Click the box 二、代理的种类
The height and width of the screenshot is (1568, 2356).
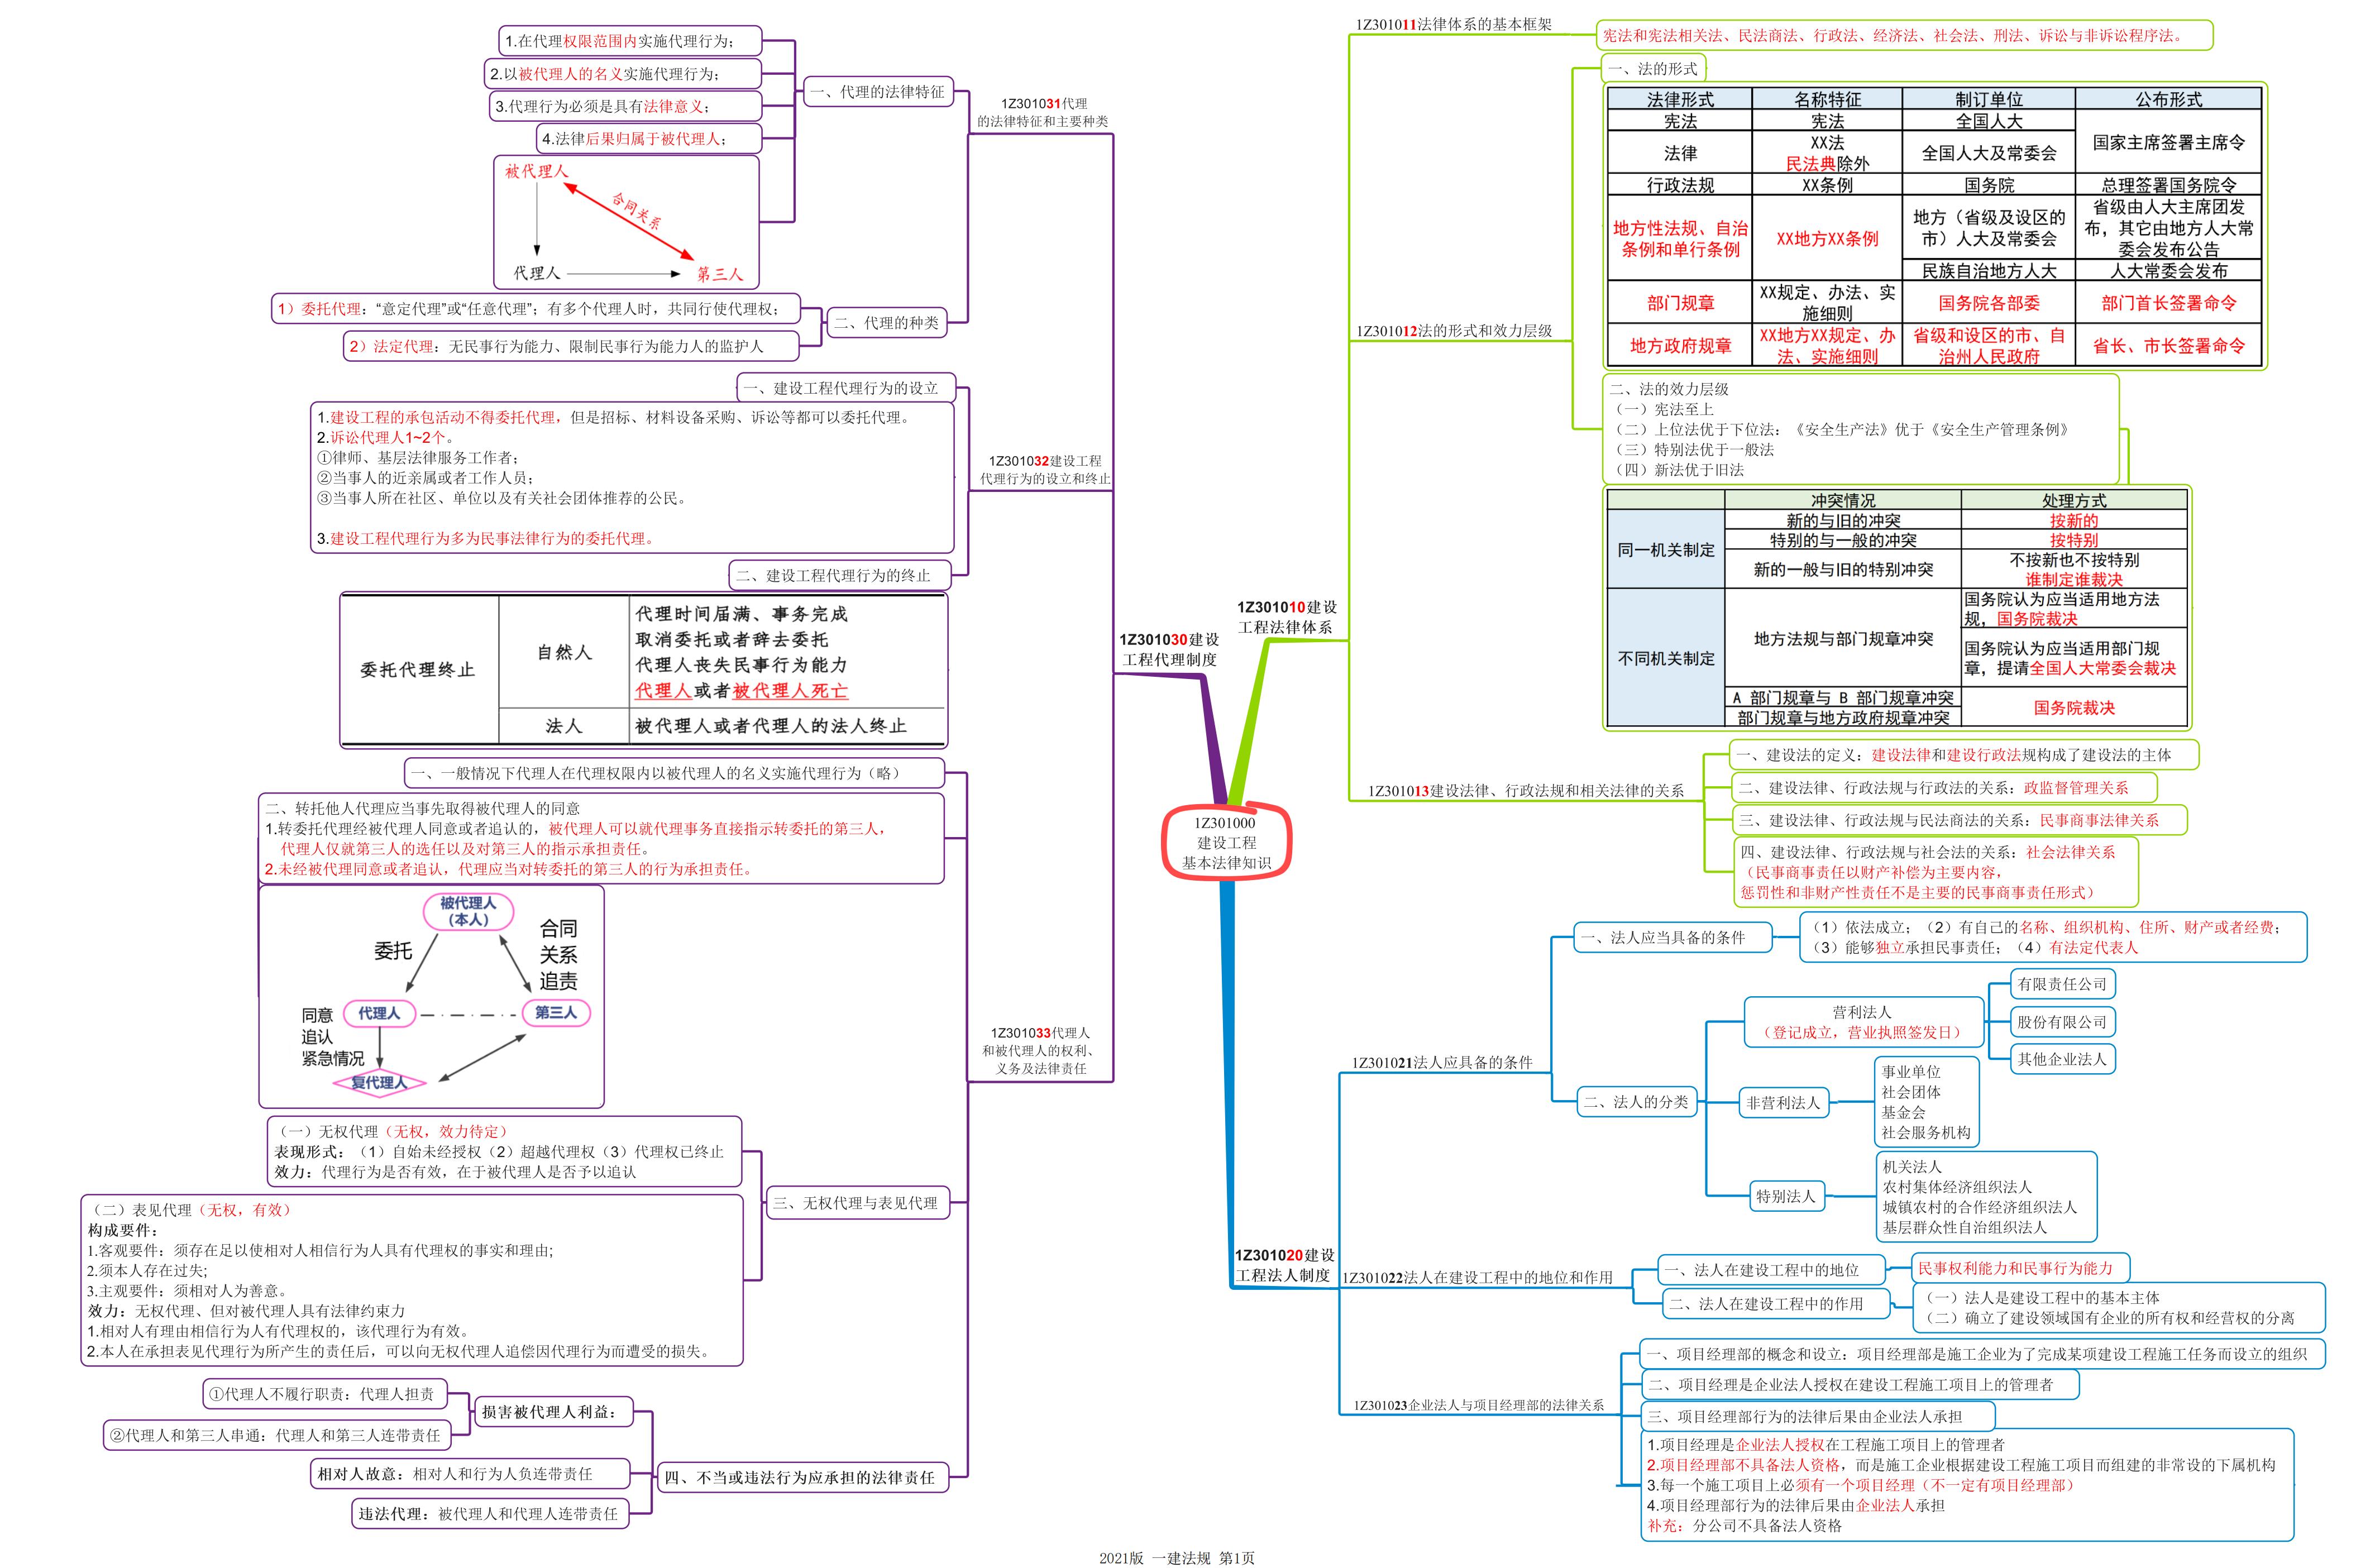(x=886, y=323)
